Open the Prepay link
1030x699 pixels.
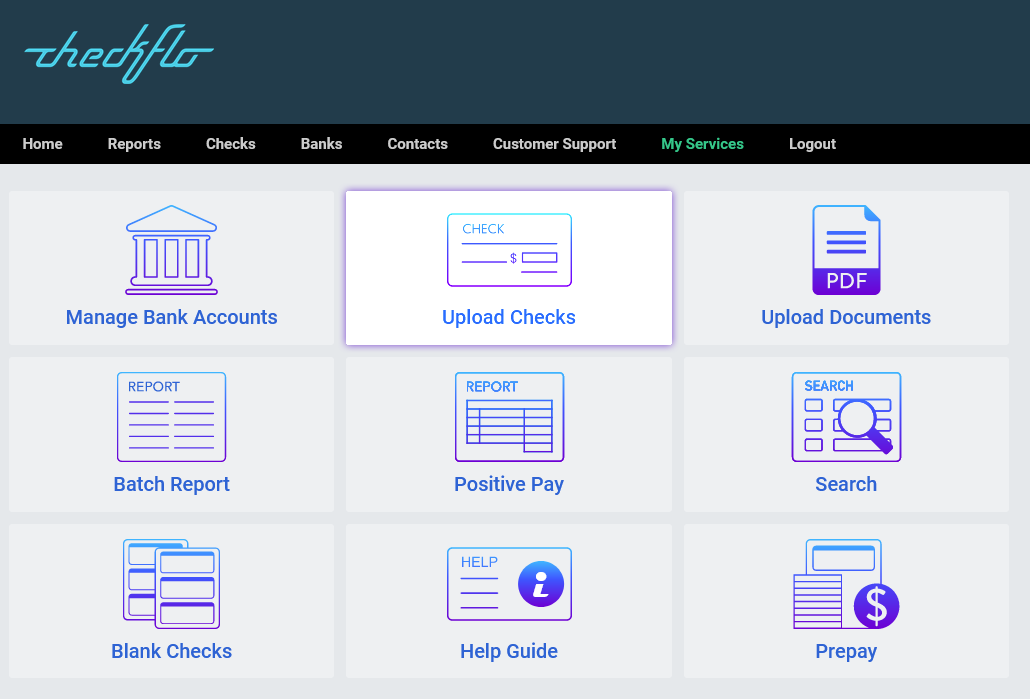tap(846, 651)
